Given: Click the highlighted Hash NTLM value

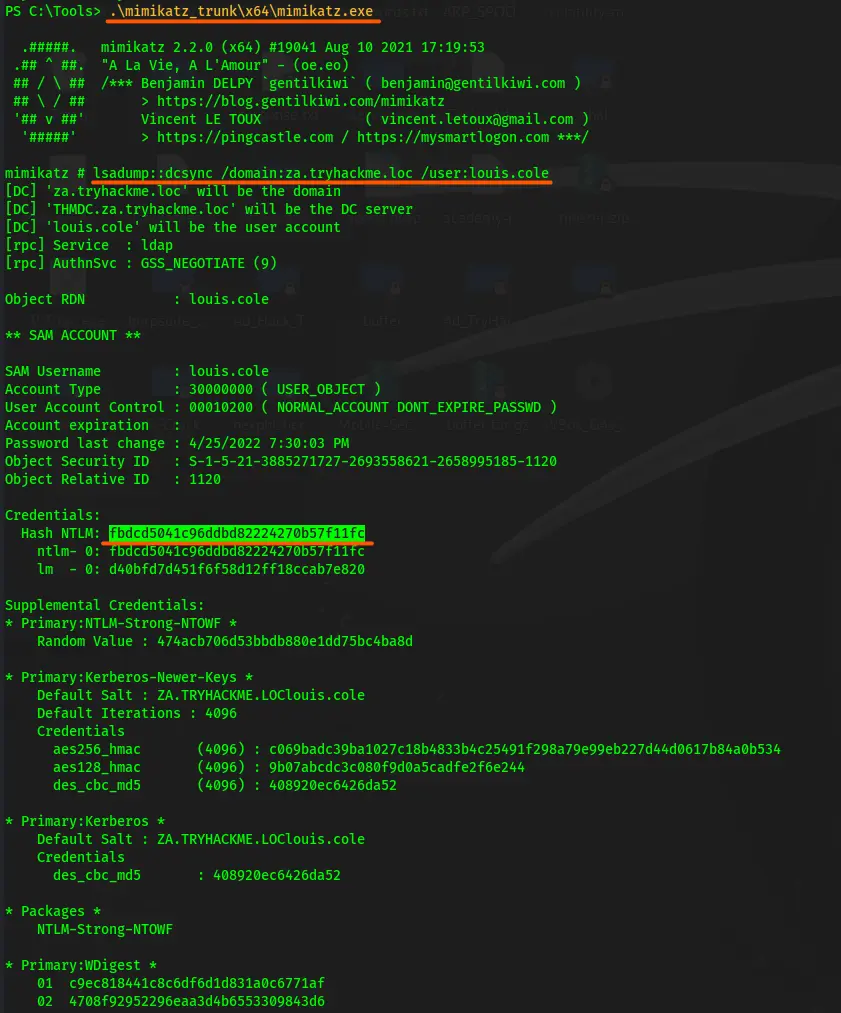Looking at the screenshot, I should [x=237, y=533].
